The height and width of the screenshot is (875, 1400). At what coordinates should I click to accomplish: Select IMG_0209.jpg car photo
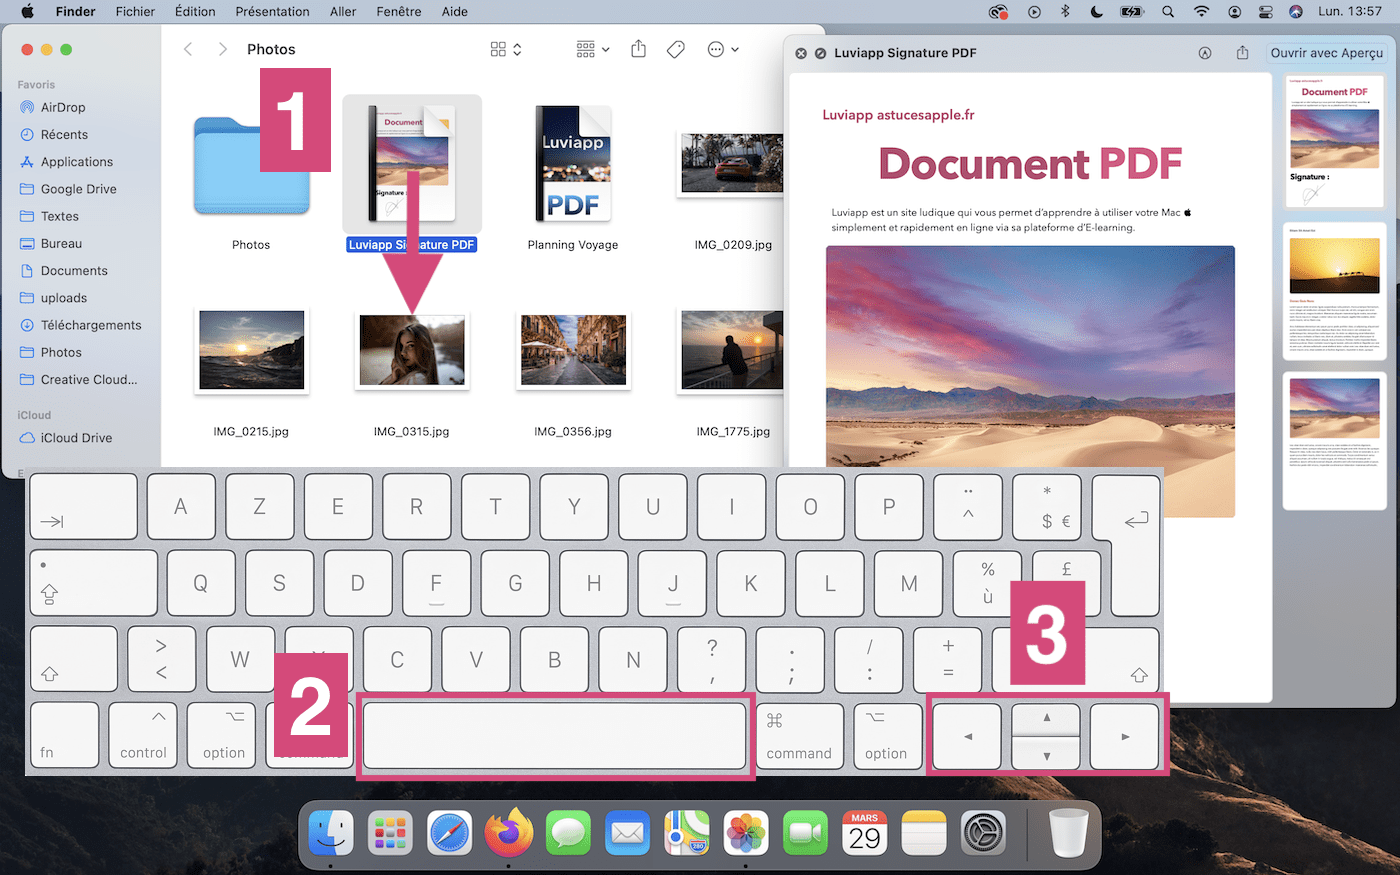(732, 163)
